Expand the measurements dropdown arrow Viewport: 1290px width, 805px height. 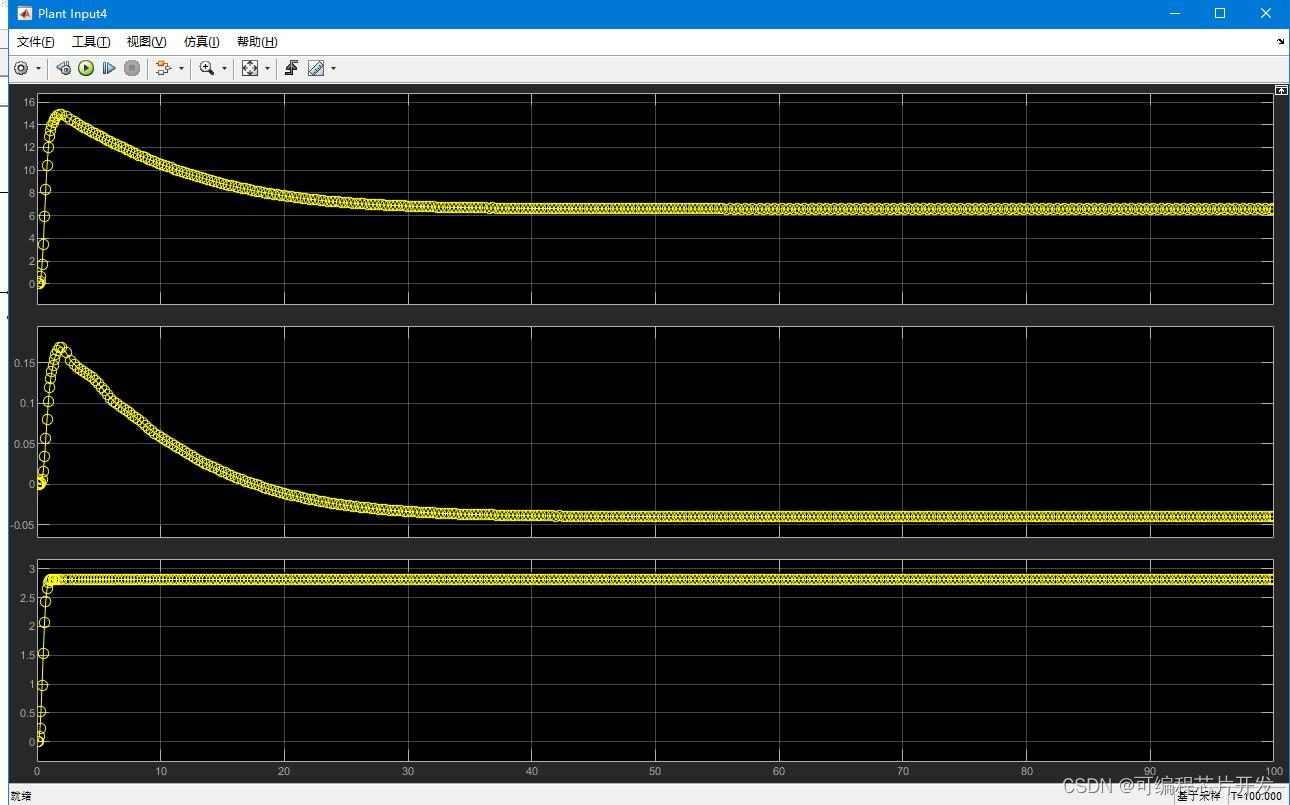pyautogui.click(x=333, y=68)
